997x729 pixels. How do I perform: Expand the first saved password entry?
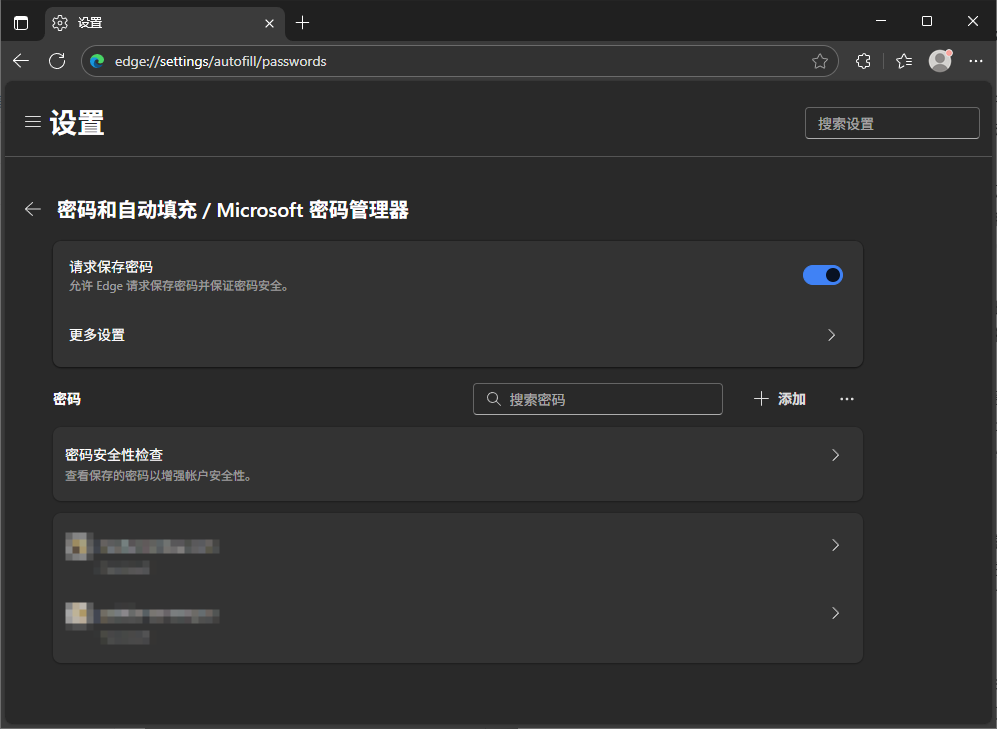click(835, 545)
